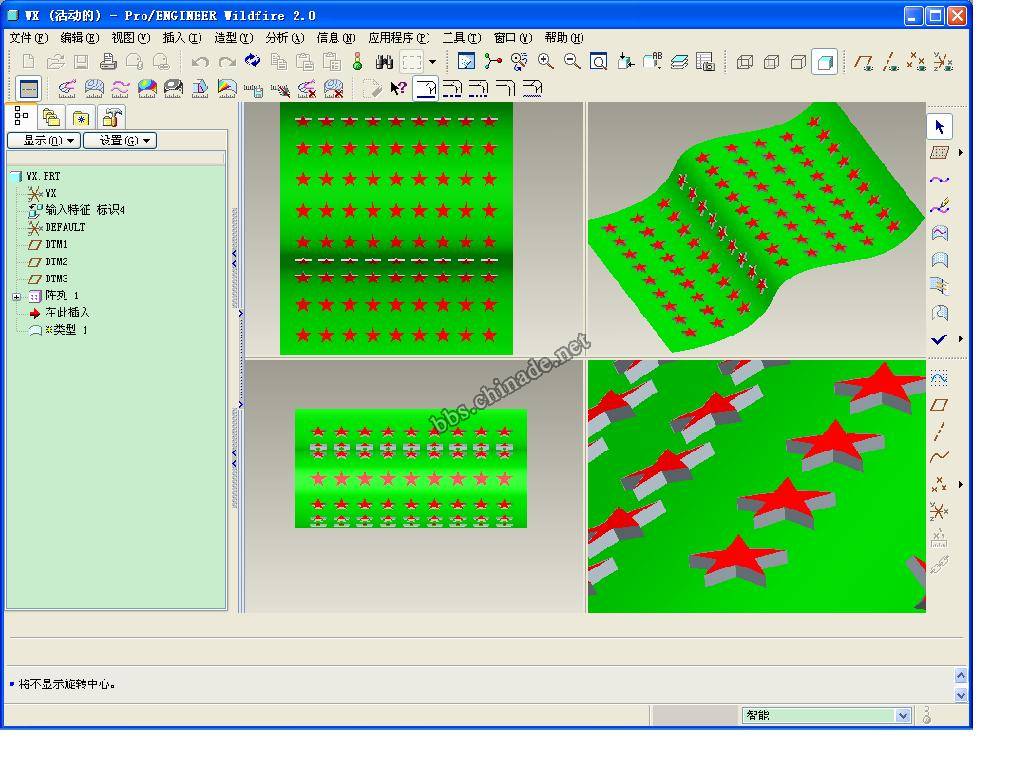1024x768 pixels.
Task: Click the Repaint screen icon
Action: coord(466,61)
